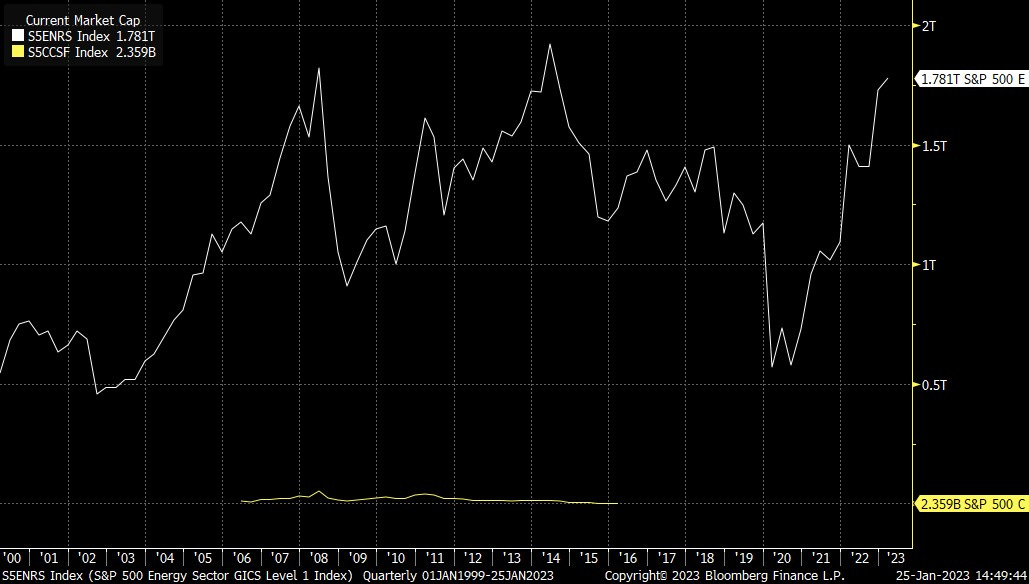The image size is (1029, 584).
Task: Click the 2014 peak of the white line
Action: point(550,45)
